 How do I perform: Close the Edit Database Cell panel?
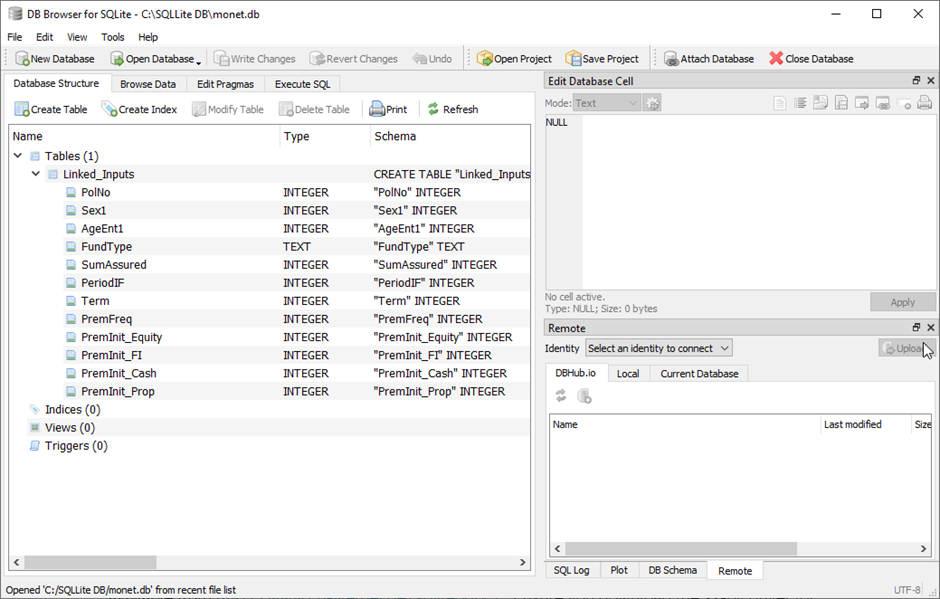pyautogui.click(x=931, y=81)
